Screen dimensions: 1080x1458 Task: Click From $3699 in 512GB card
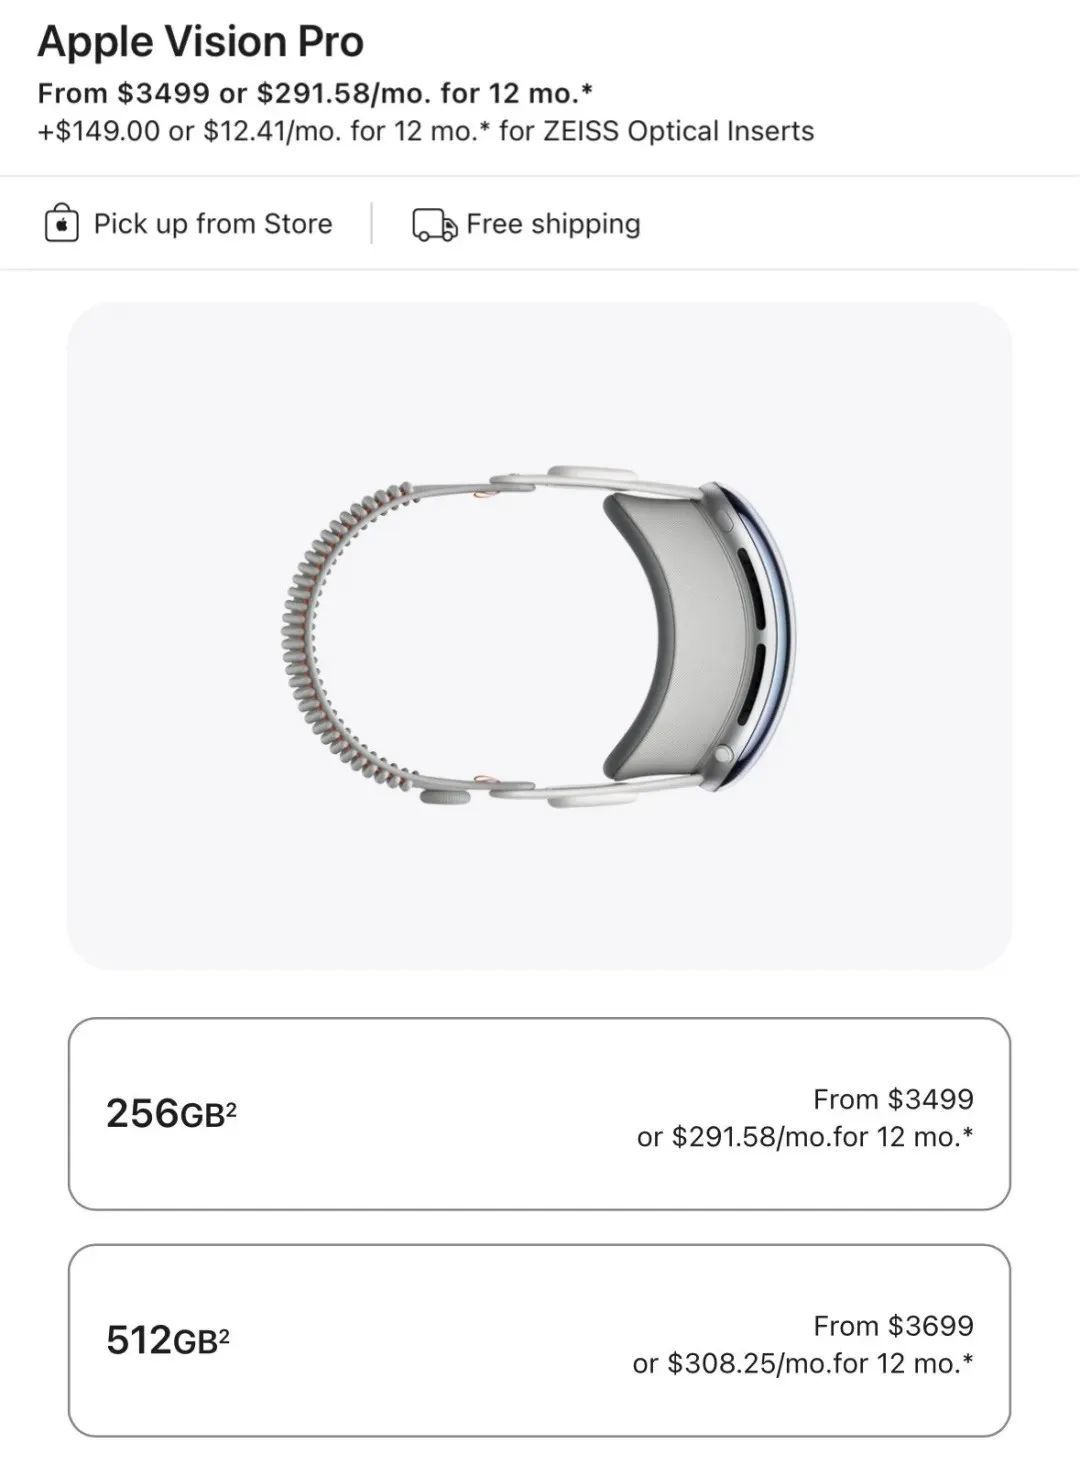pos(893,1326)
